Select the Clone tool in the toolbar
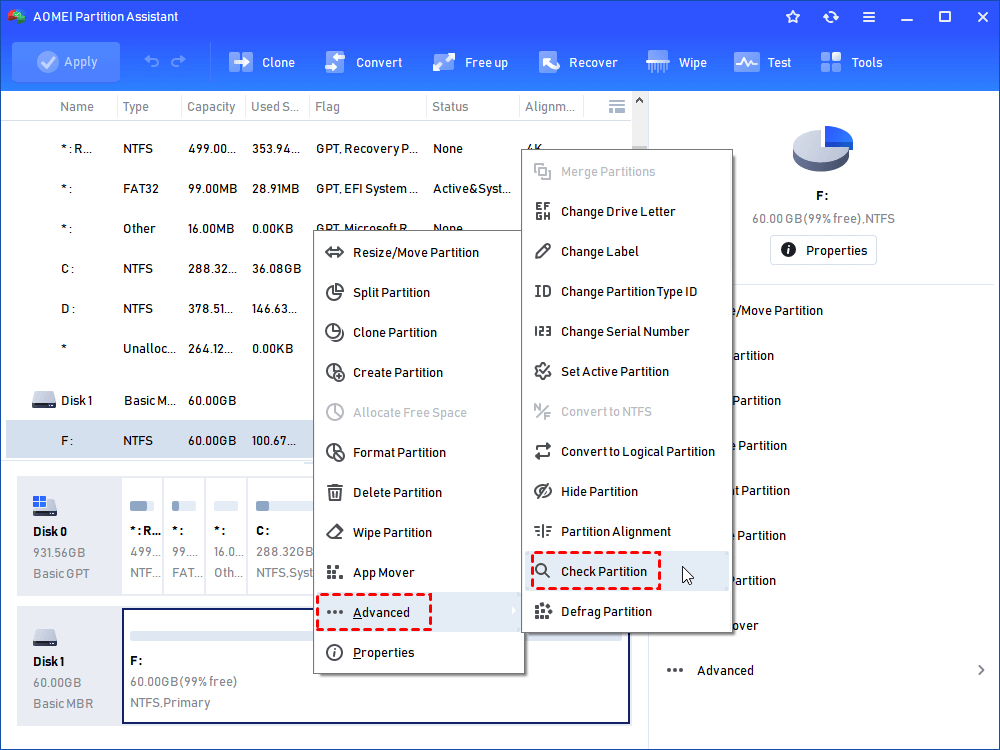1000x750 pixels. pyautogui.click(x=262, y=62)
